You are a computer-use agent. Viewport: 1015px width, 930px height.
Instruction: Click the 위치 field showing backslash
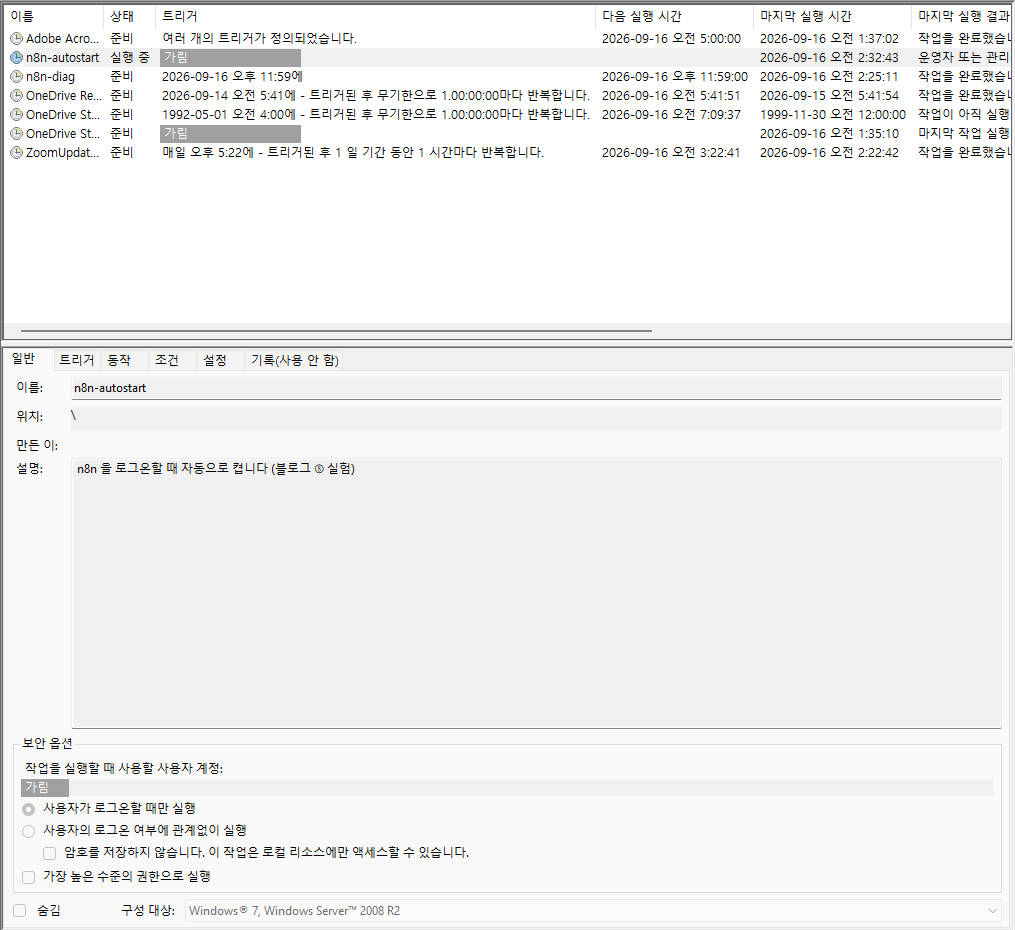point(536,417)
